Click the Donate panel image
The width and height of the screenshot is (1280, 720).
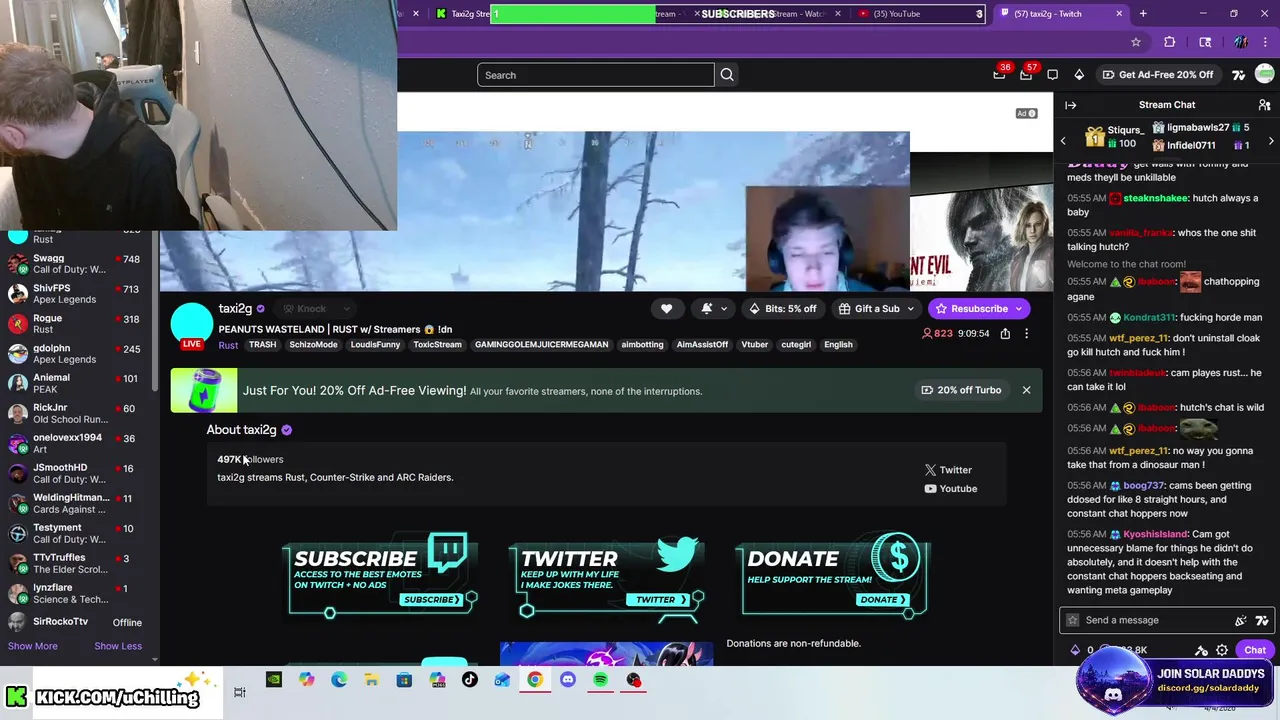click(834, 576)
